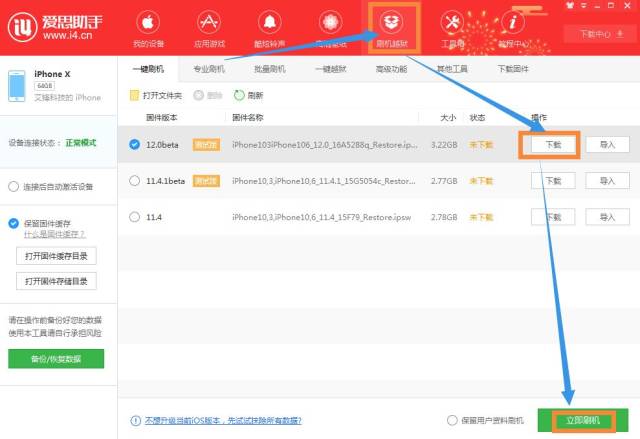Image resolution: width=640 pixels, height=439 pixels.
Task: Open the 下载中心 download center button
Action: (602, 34)
